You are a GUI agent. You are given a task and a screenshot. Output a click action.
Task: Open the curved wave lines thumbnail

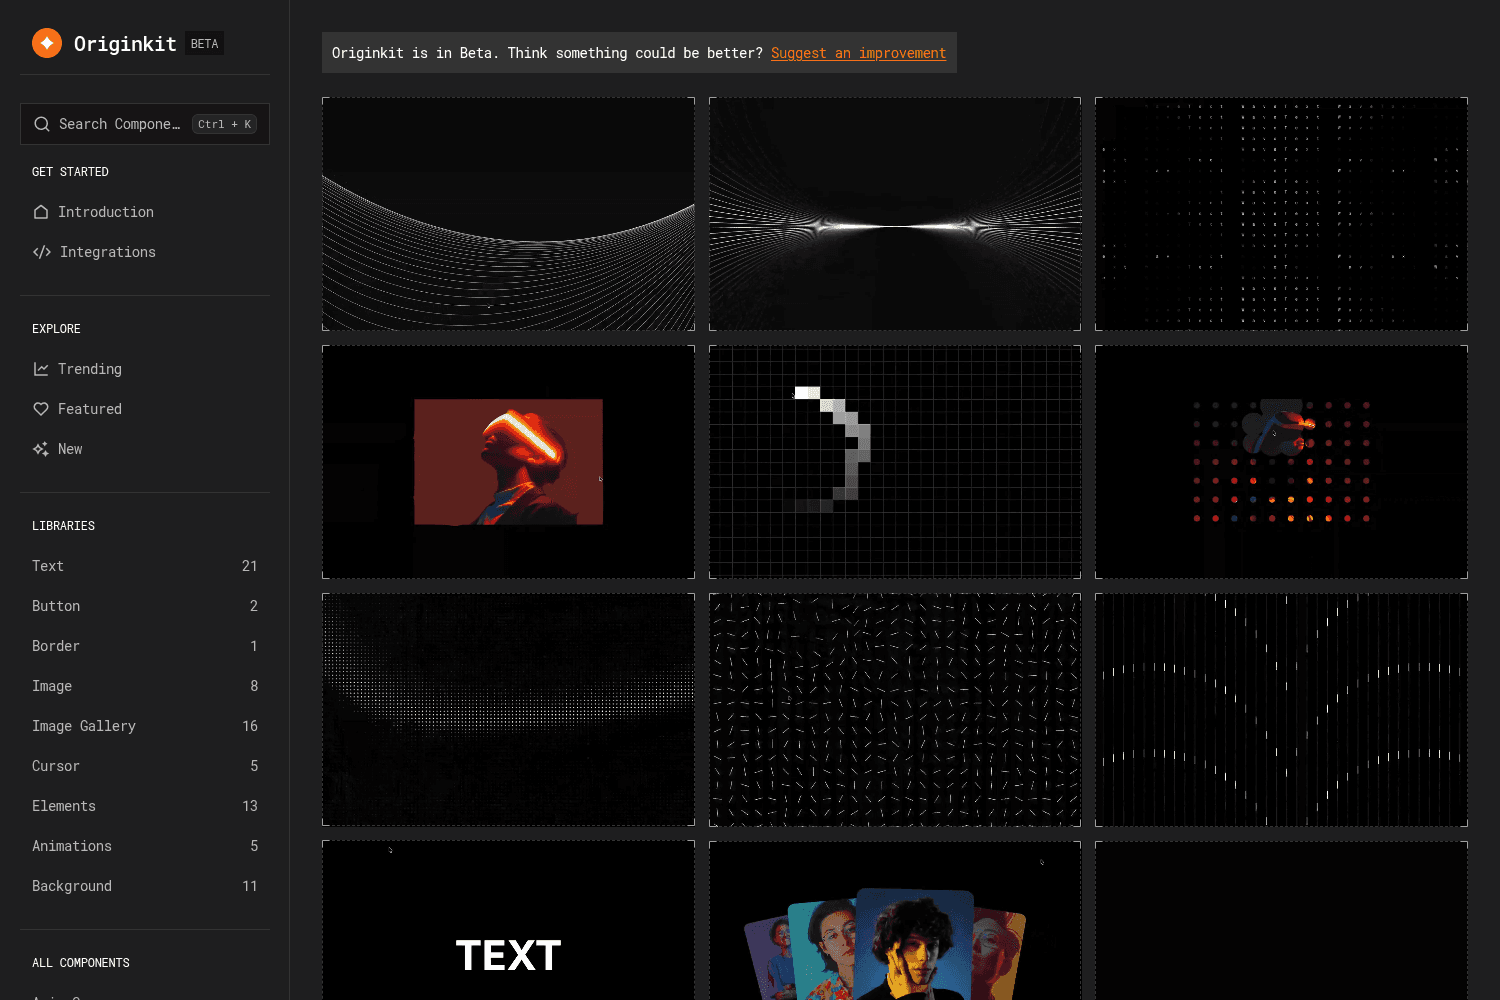coord(508,214)
